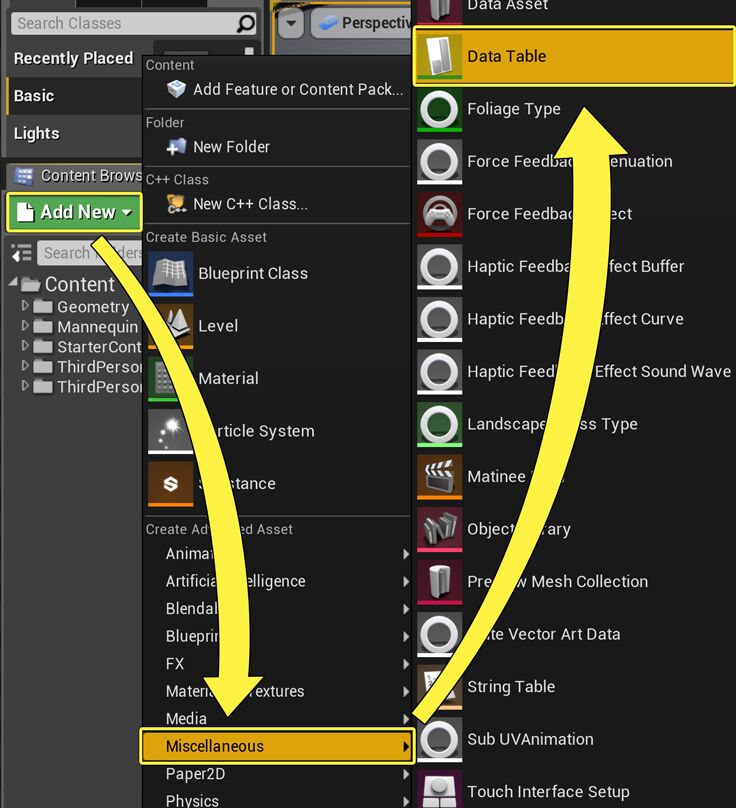Select the Lights category
Image resolution: width=736 pixels, height=808 pixels.
coord(74,133)
